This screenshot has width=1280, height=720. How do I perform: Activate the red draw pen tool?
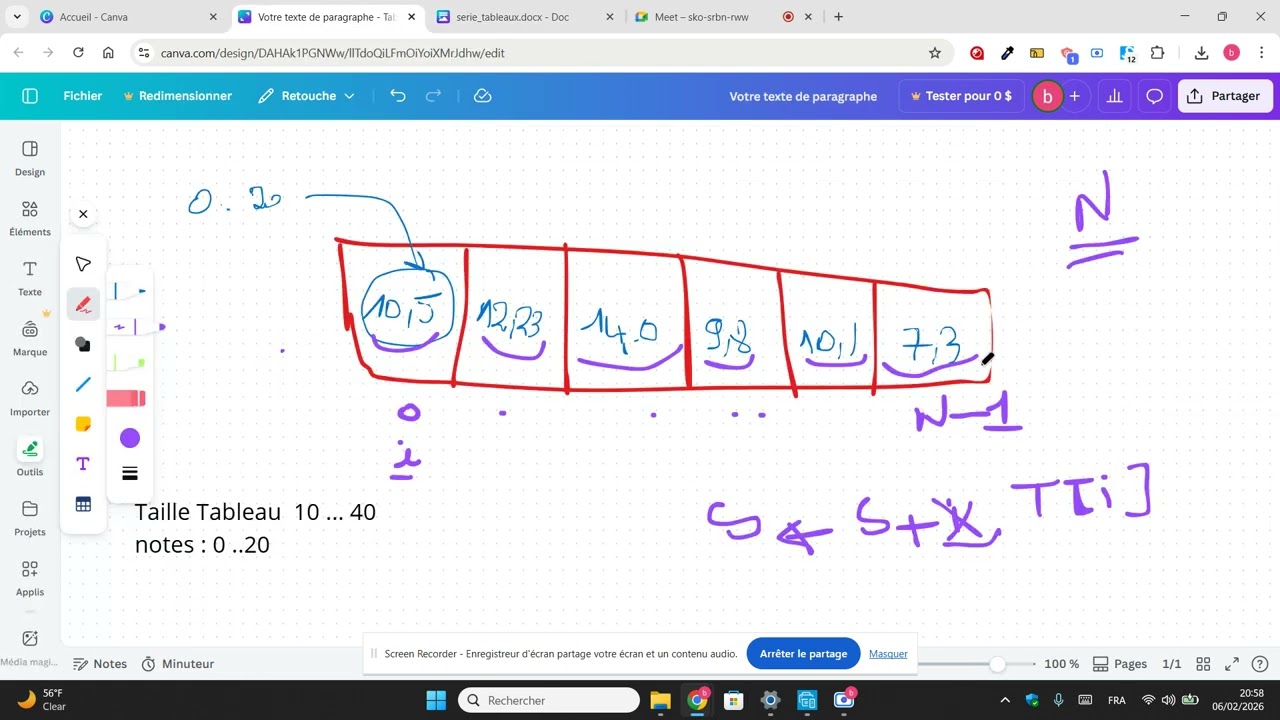pyautogui.click(x=83, y=304)
